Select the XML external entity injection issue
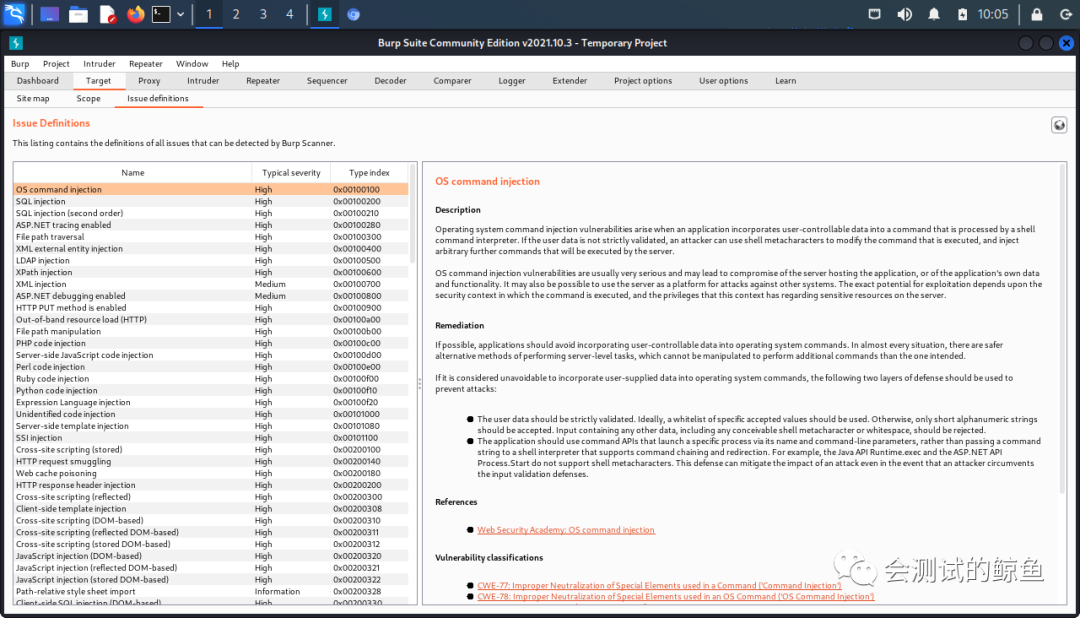Viewport: 1080px width, 618px height. pyautogui.click(x=211, y=249)
